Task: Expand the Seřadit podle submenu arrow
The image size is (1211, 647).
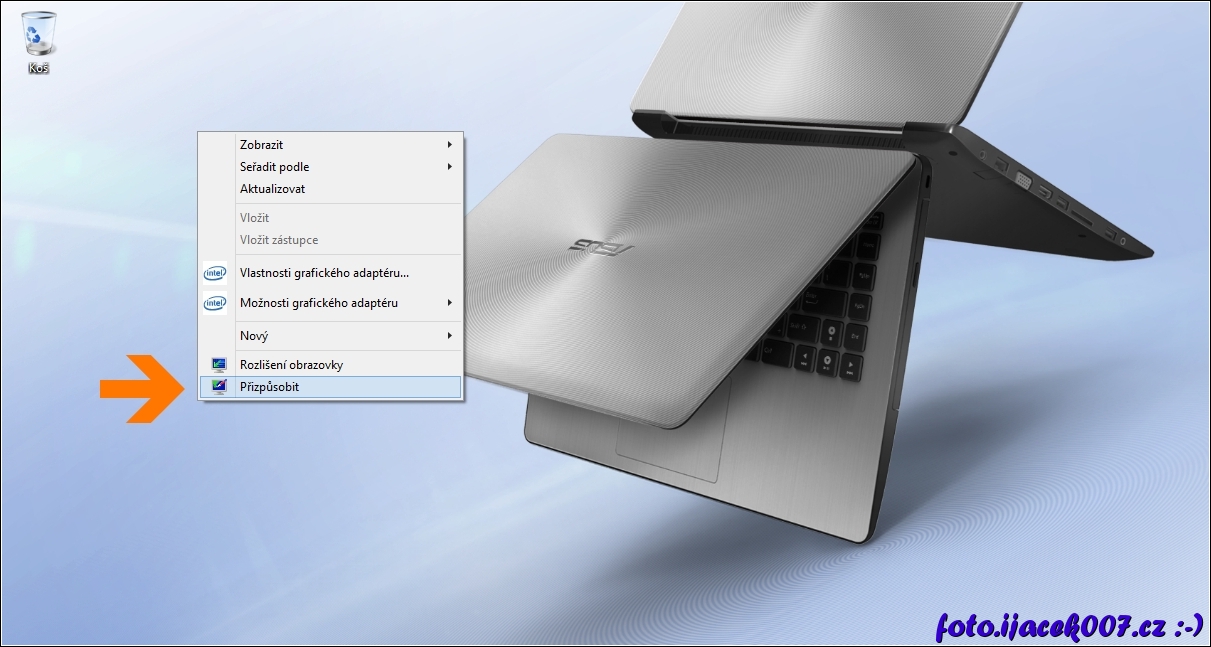Action: 450,167
